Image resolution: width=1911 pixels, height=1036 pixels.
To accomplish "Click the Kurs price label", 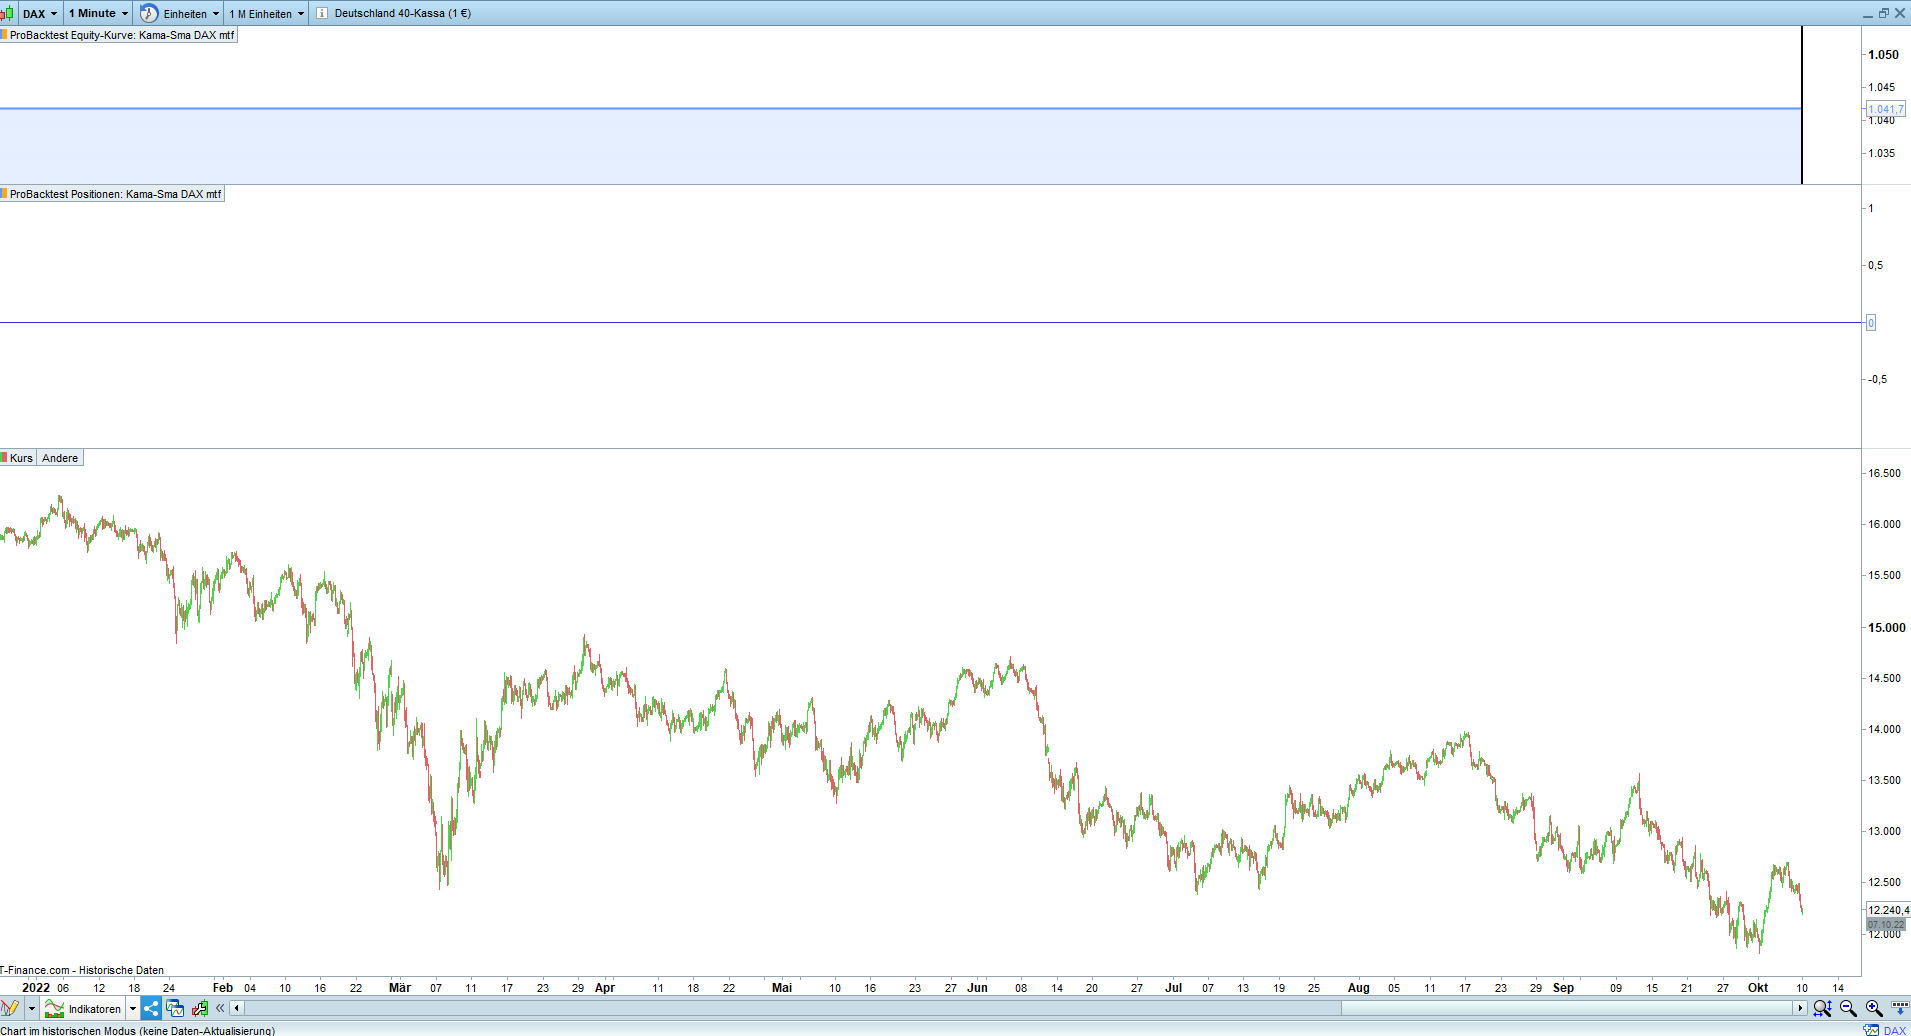I will [x=21, y=458].
